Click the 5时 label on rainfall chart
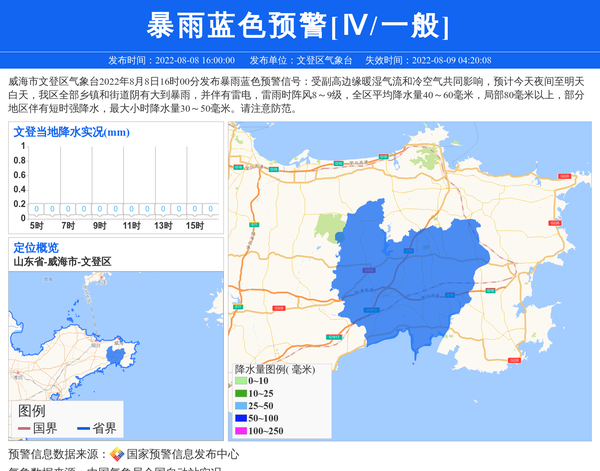 36,226
